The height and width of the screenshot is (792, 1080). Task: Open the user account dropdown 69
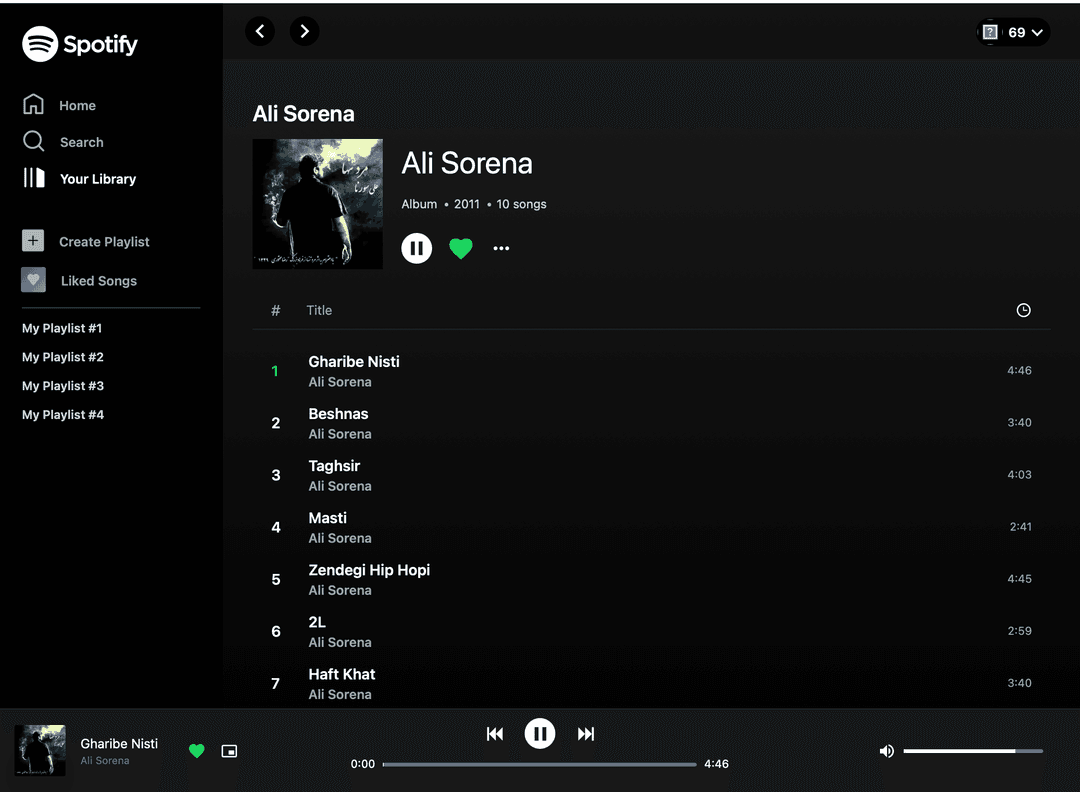(1014, 32)
